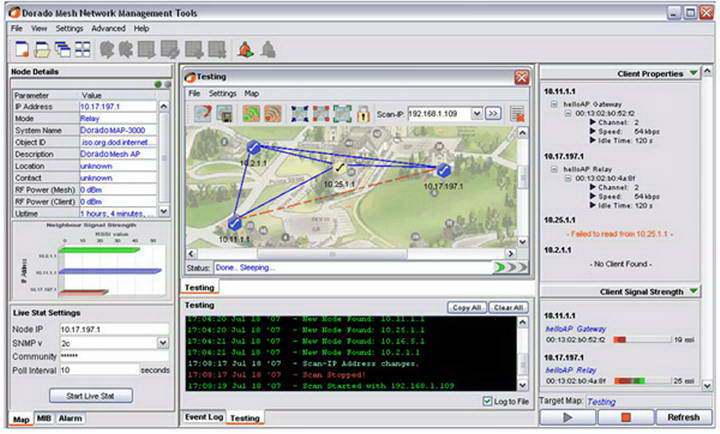Open the Advanced menu
This screenshot has width=720, height=434.
coord(108,28)
